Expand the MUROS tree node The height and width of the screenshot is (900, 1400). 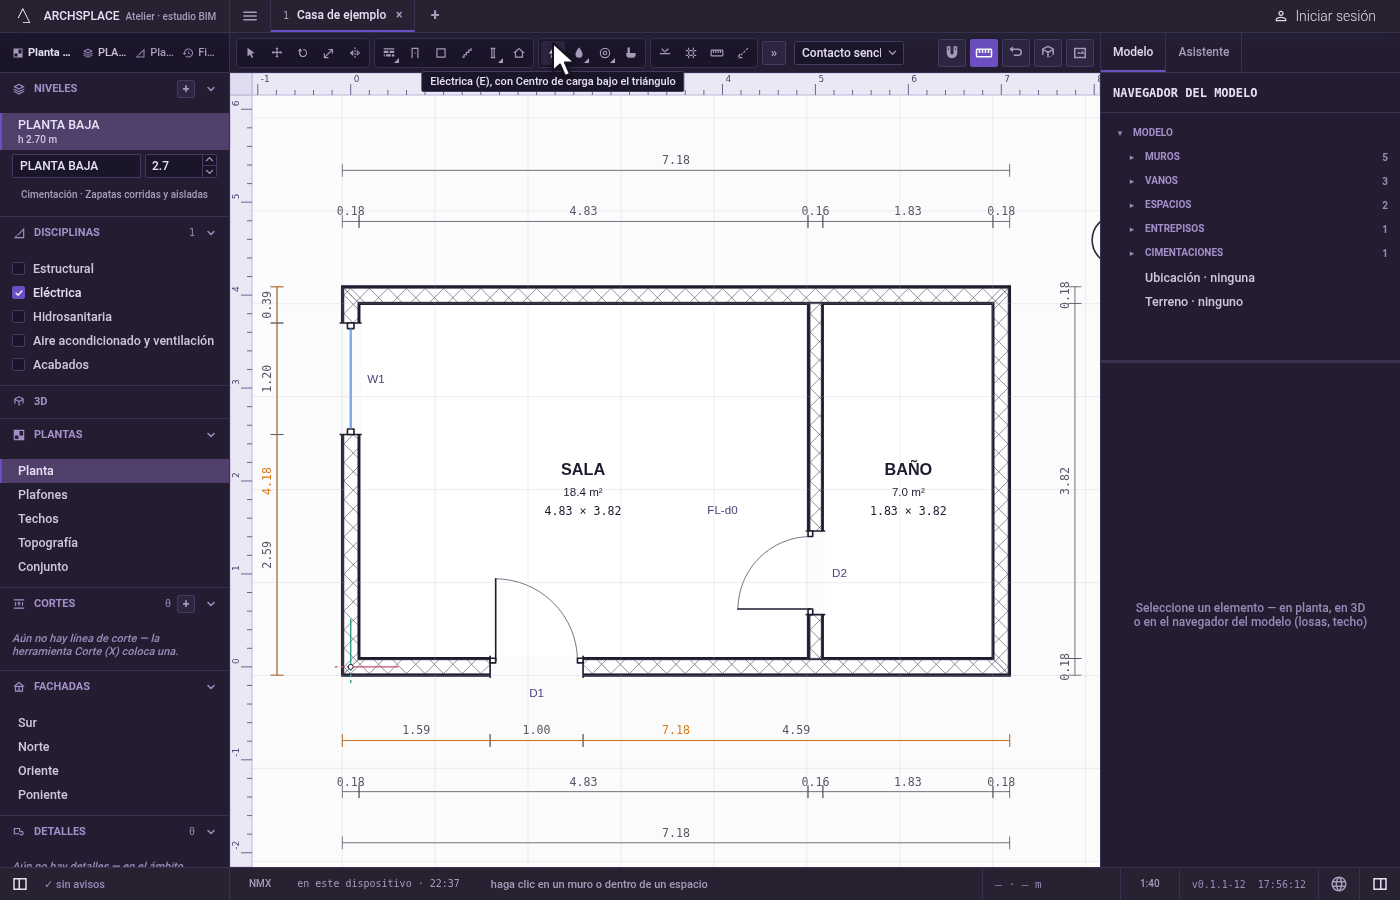[1131, 157]
